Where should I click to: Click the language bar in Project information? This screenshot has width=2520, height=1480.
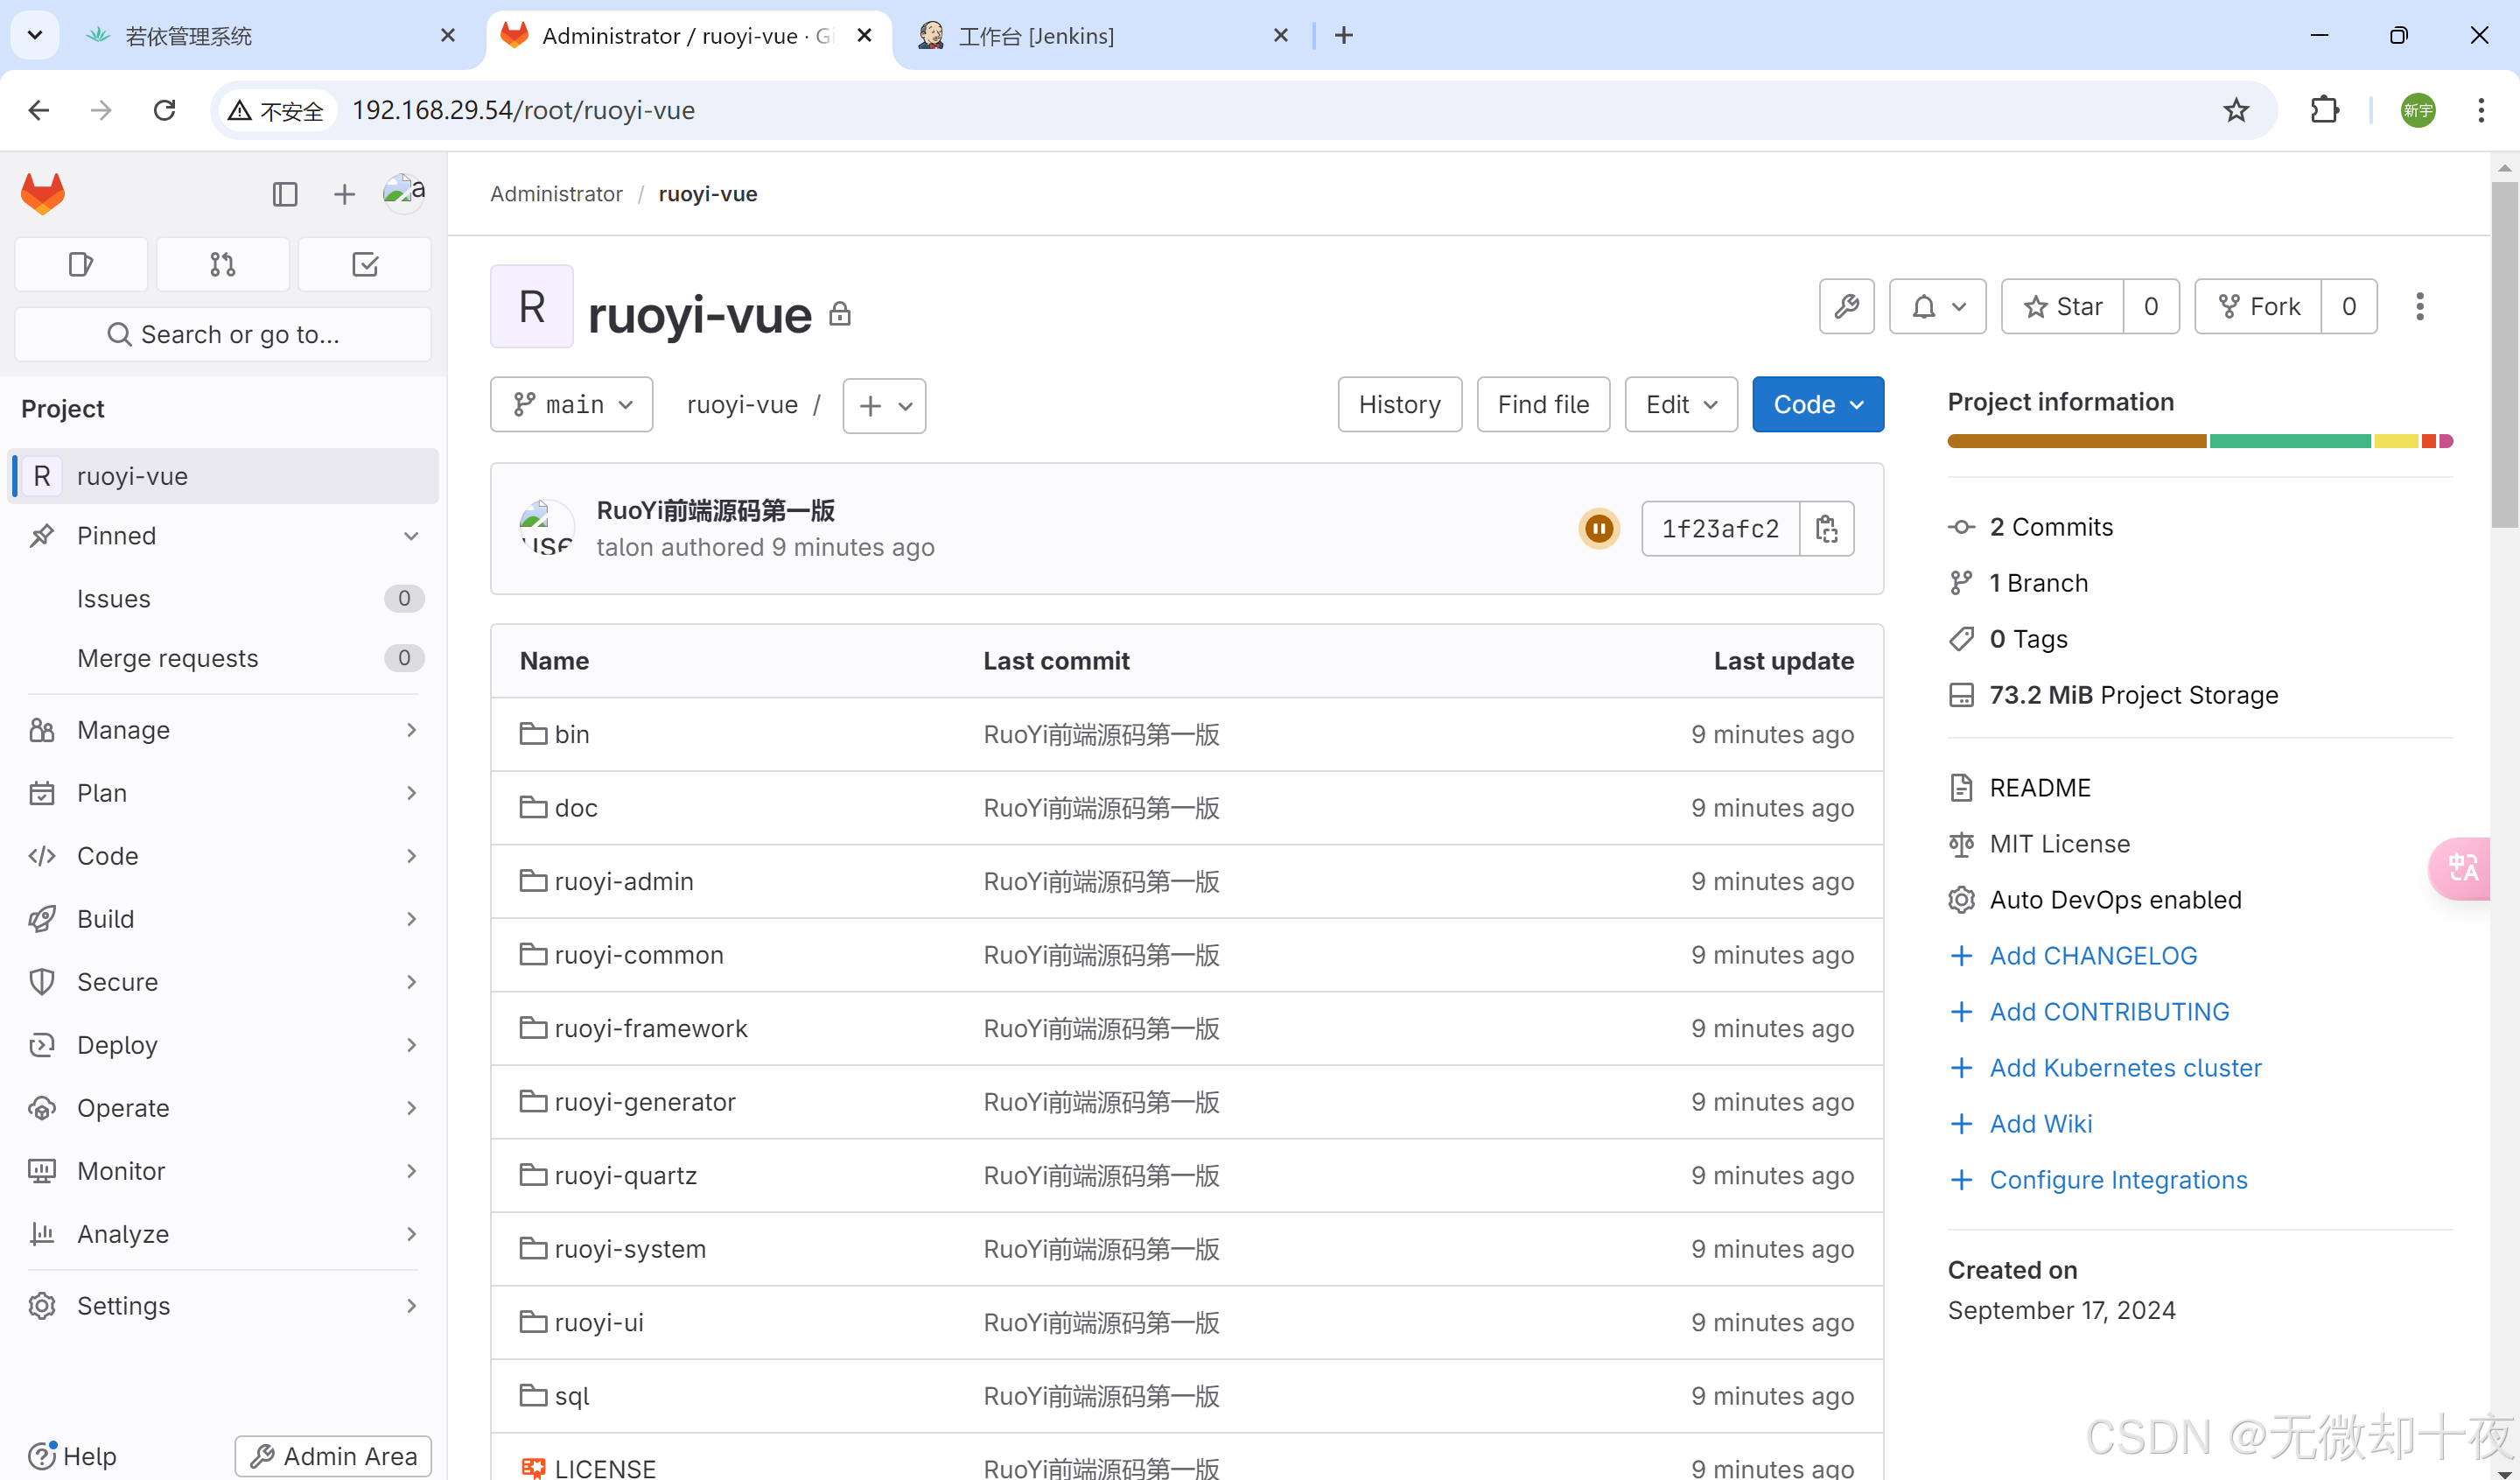point(2199,441)
